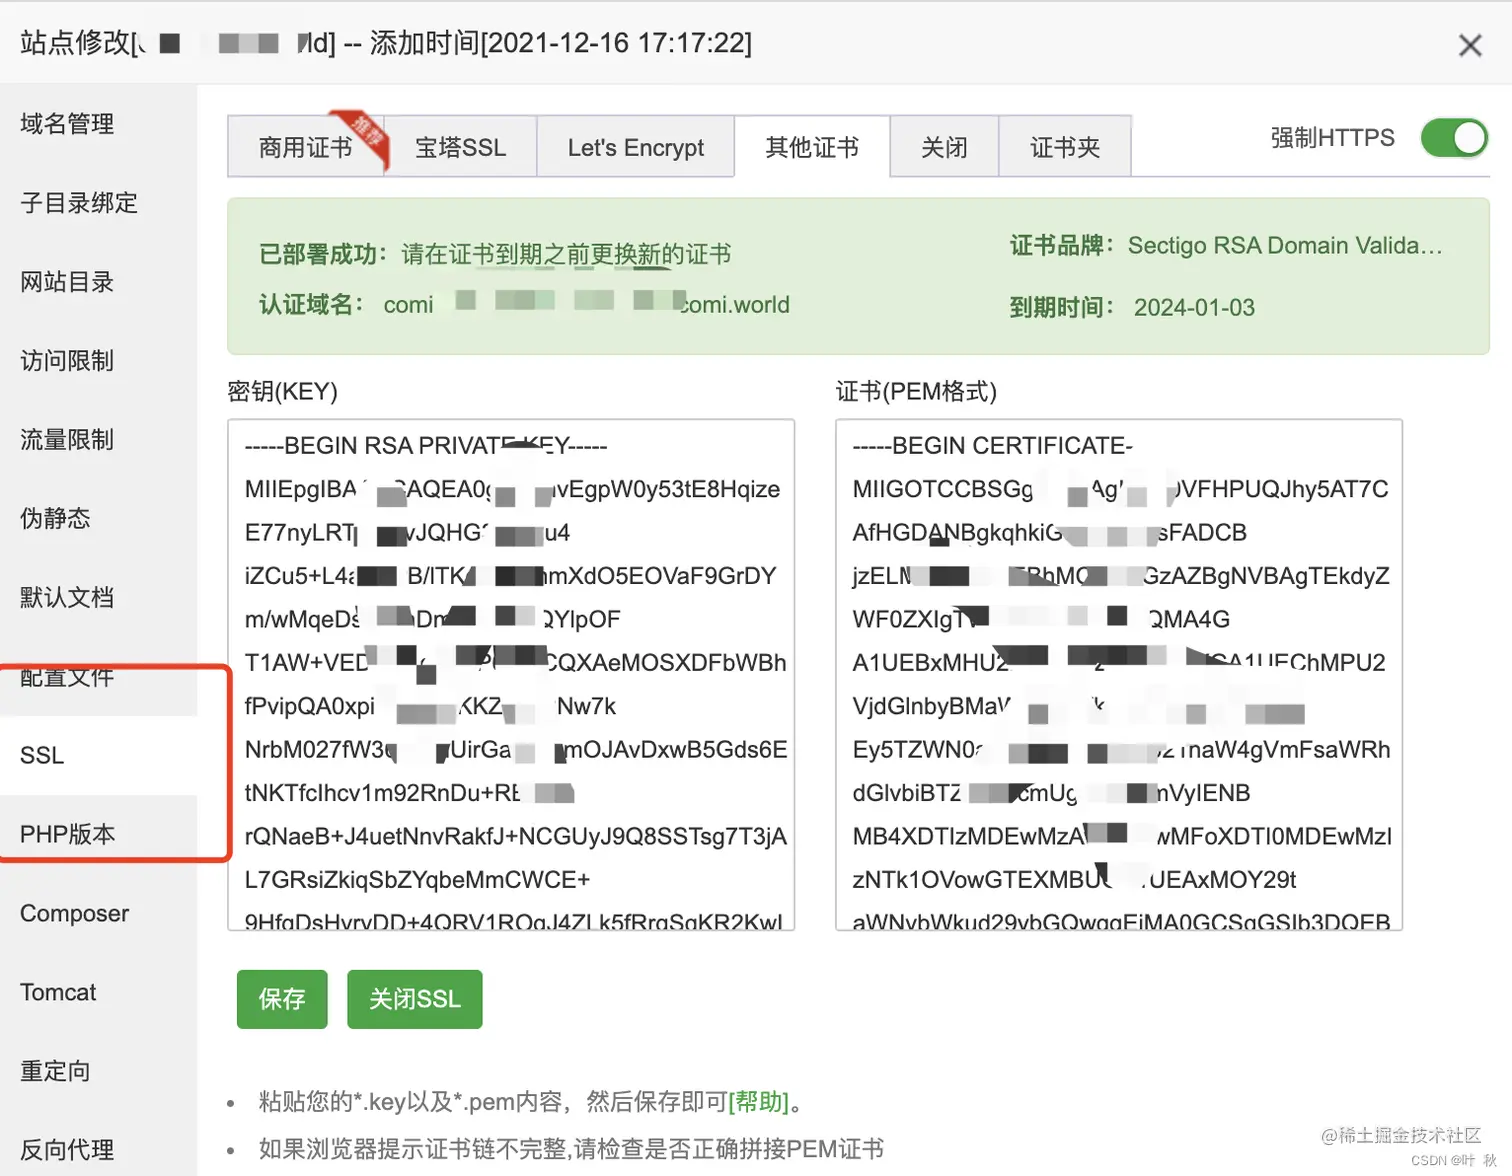Click inside the 密钥(KEY) text area

(511, 675)
